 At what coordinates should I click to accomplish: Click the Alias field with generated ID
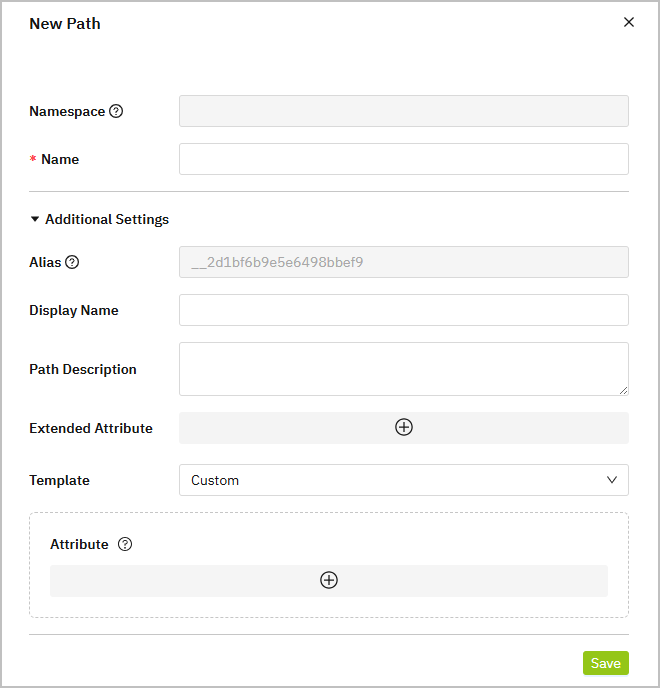(x=403, y=262)
